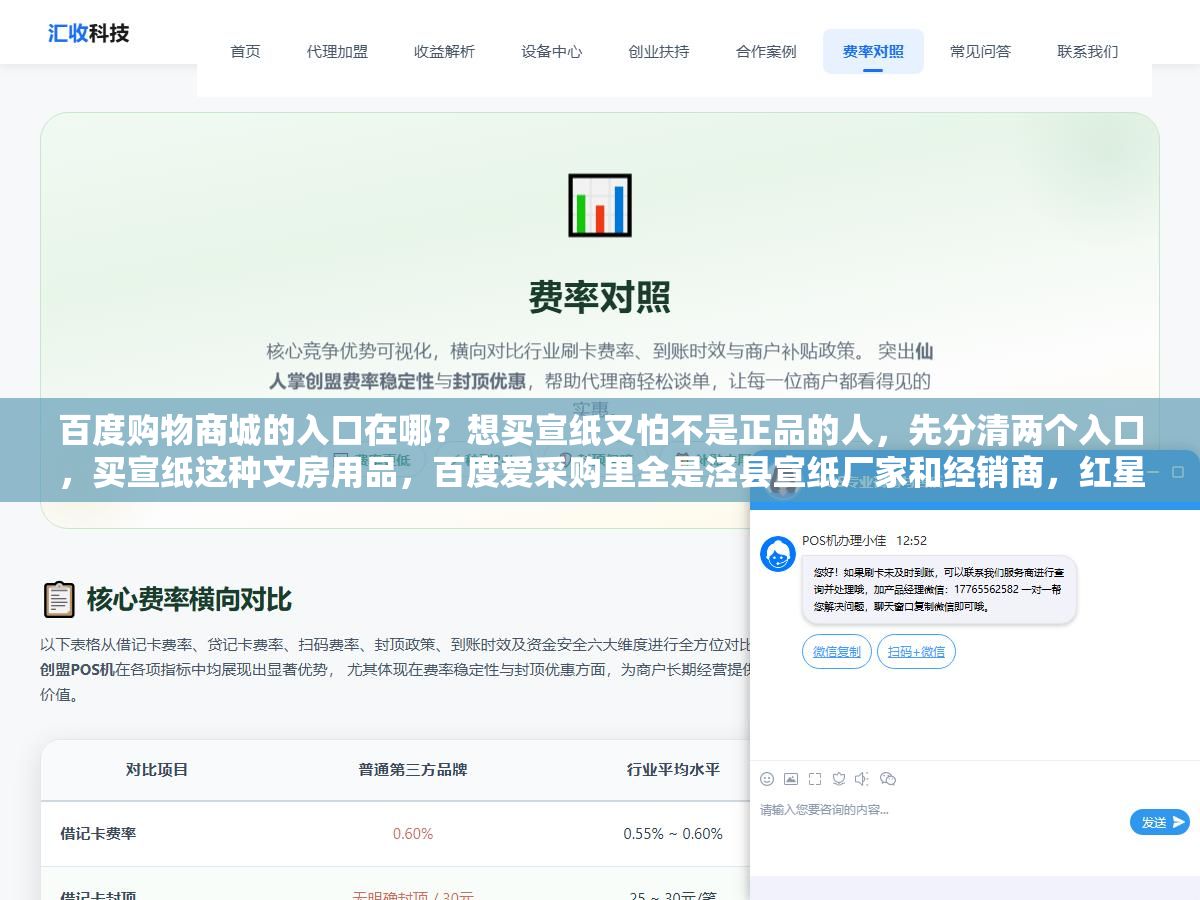Image resolution: width=1200 pixels, height=900 pixels.
Task: Click the 0.55% ~ 0.60% cell
Action: click(x=673, y=833)
